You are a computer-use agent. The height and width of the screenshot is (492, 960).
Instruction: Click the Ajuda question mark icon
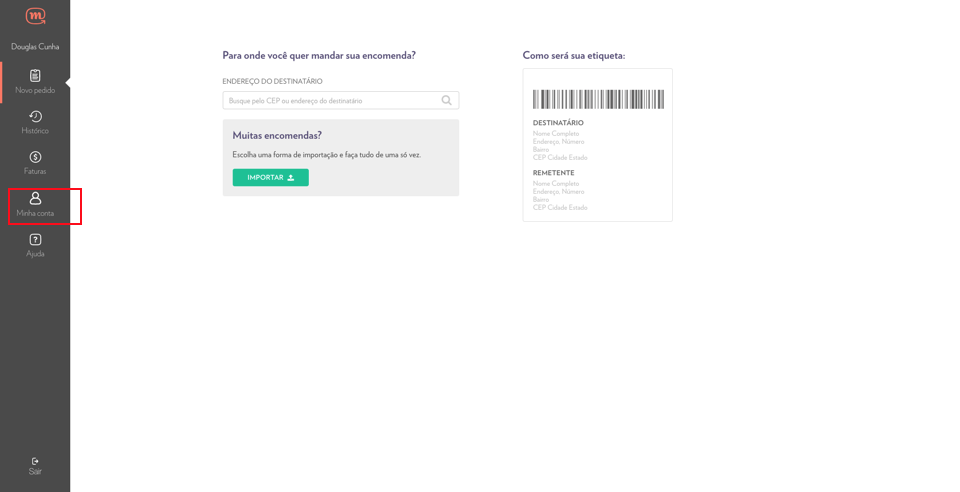tap(35, 239)
